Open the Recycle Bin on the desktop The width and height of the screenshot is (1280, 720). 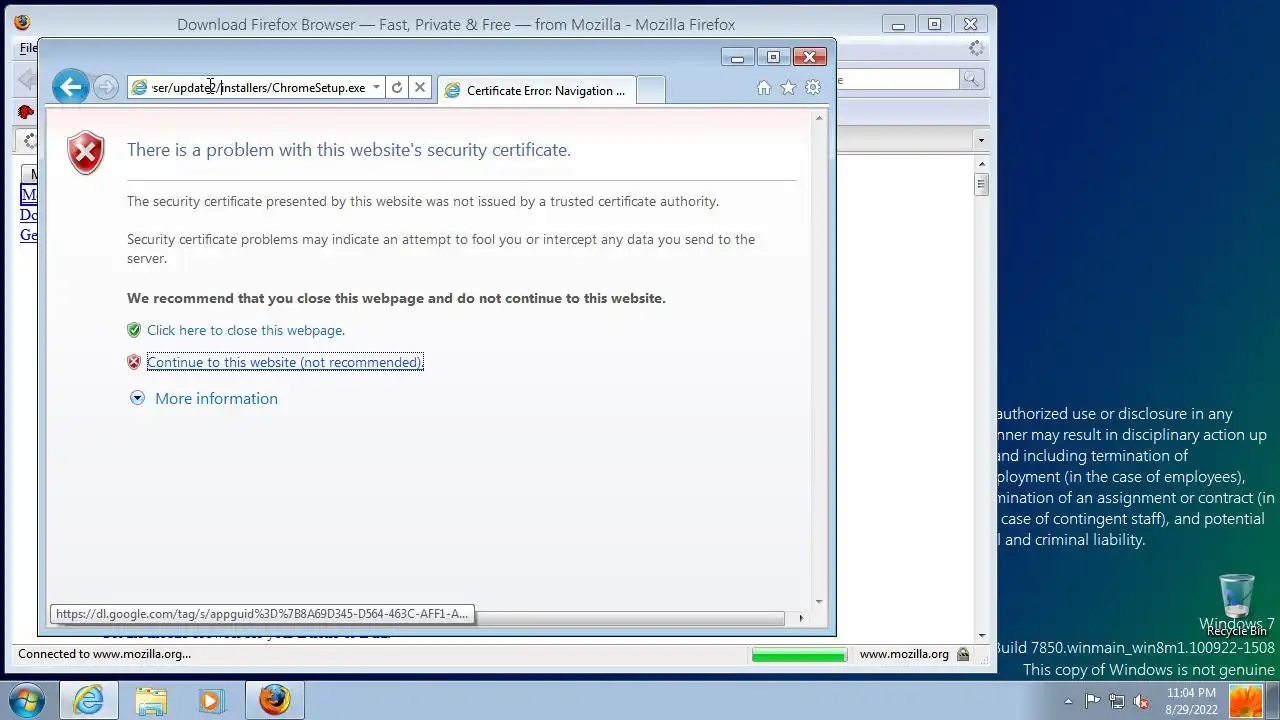[x=1237, y=605]
